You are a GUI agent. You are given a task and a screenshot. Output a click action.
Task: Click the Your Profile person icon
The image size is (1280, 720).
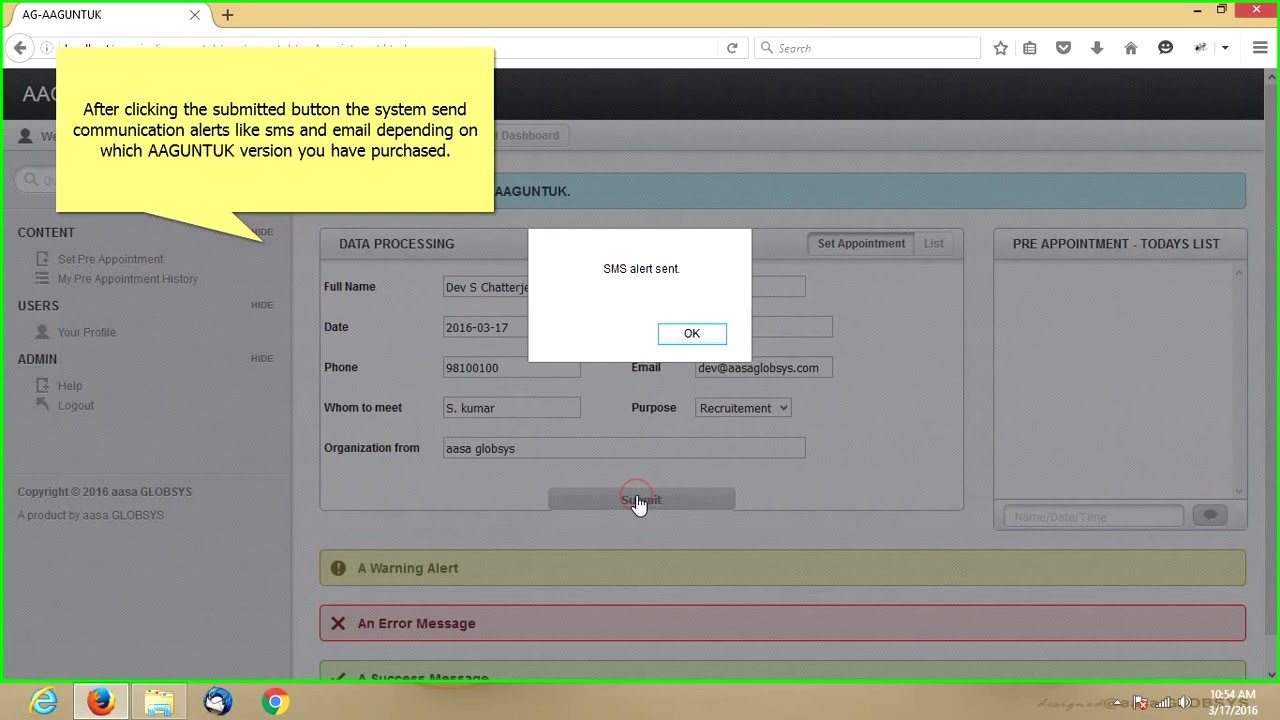(42, 331)
